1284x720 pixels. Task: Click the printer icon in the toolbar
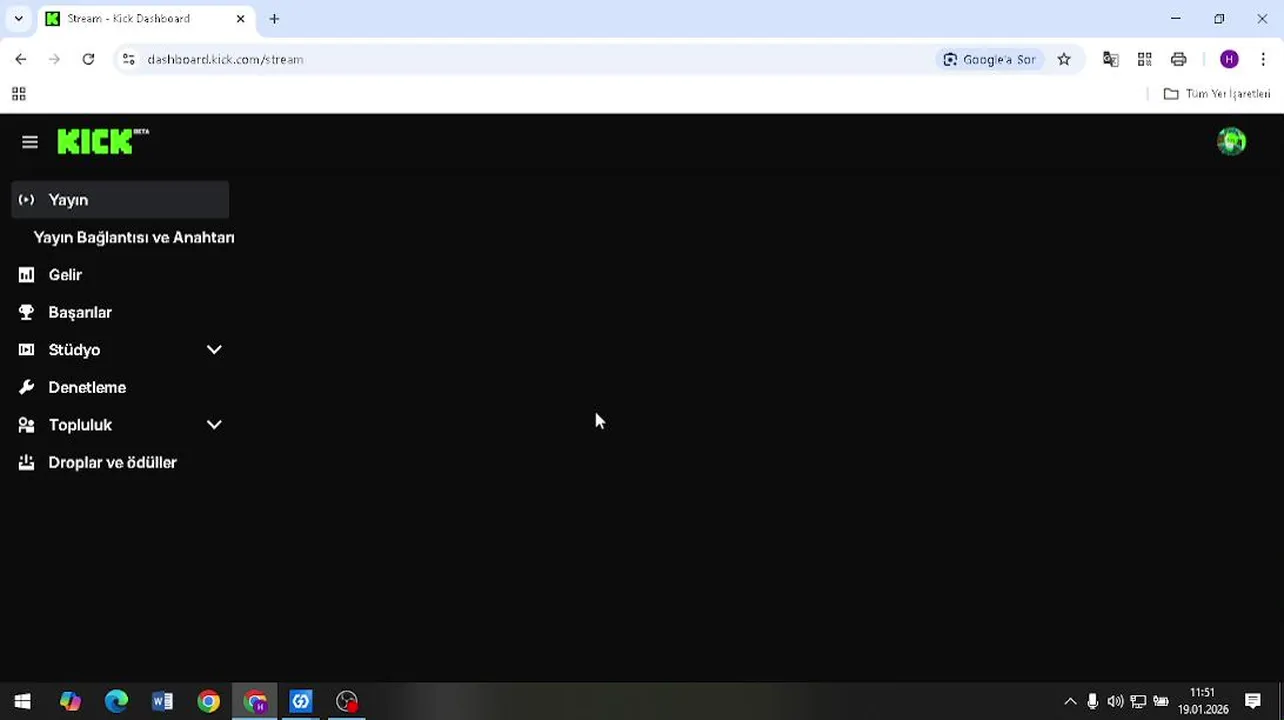(x=1179, y=59)
